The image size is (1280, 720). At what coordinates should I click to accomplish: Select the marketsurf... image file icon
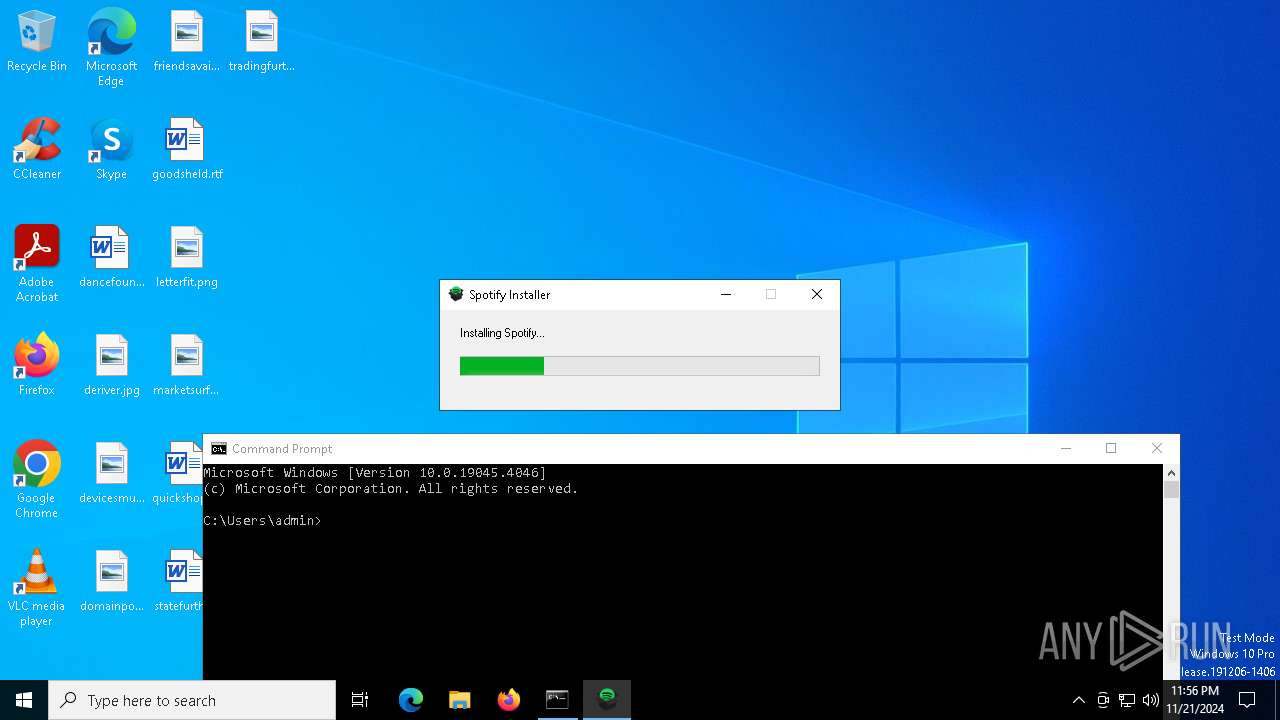tap(186, 365)
